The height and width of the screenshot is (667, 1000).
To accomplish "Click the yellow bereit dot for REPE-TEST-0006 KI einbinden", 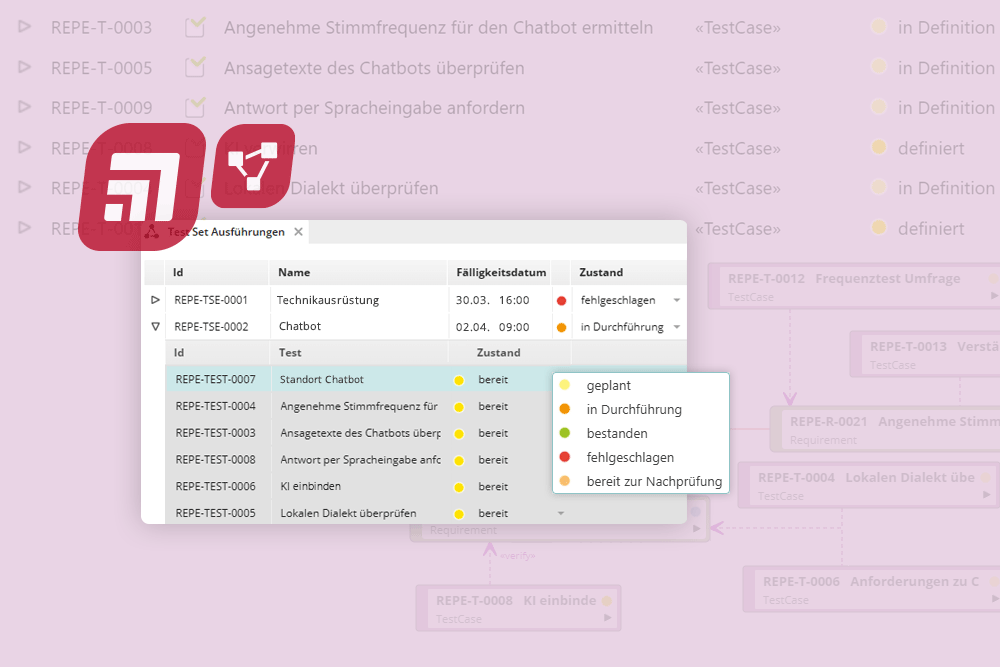I will point(460,486).
